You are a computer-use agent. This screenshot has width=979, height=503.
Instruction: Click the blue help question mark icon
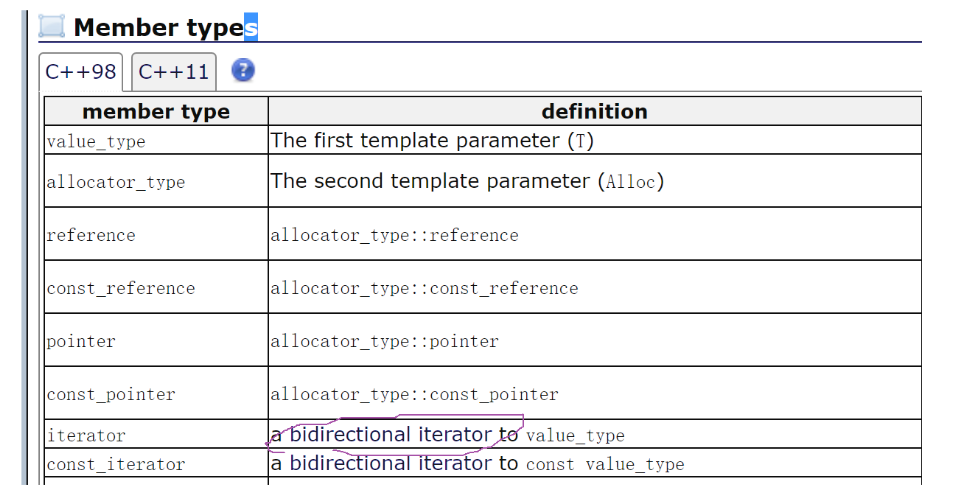click(243, 71)
